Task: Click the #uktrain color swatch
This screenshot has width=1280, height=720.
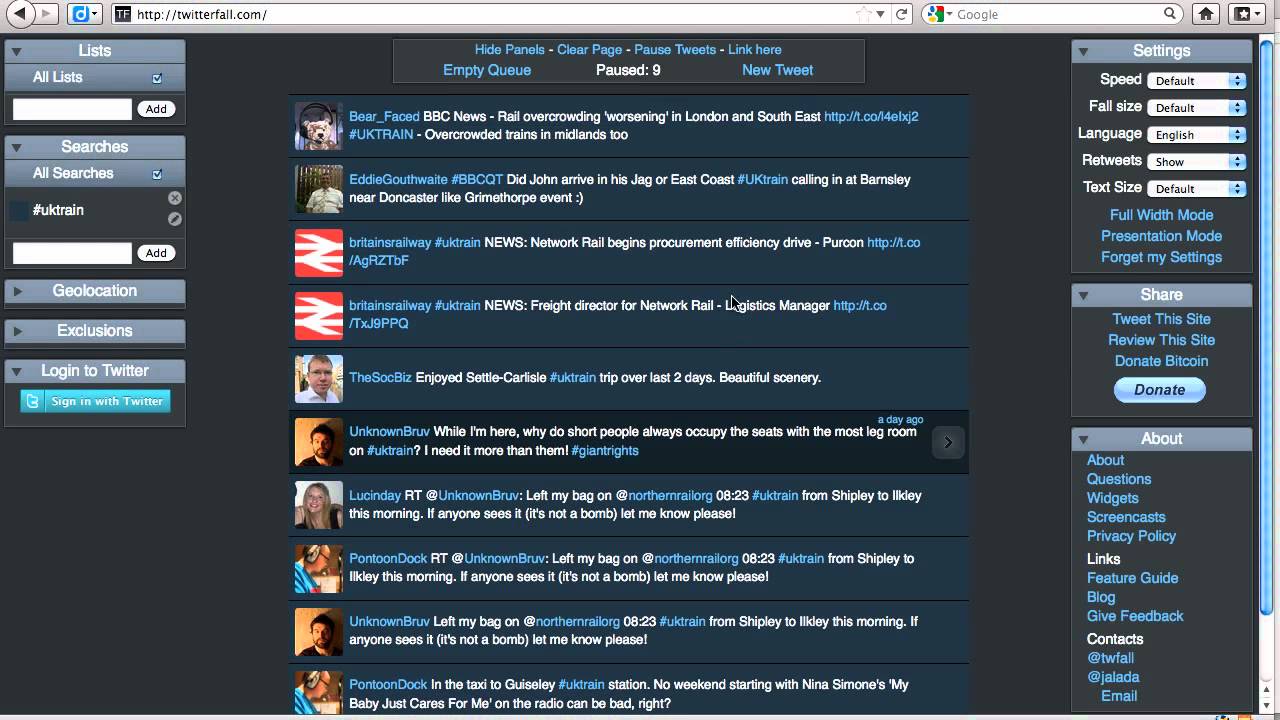Action: click(19, 210)
